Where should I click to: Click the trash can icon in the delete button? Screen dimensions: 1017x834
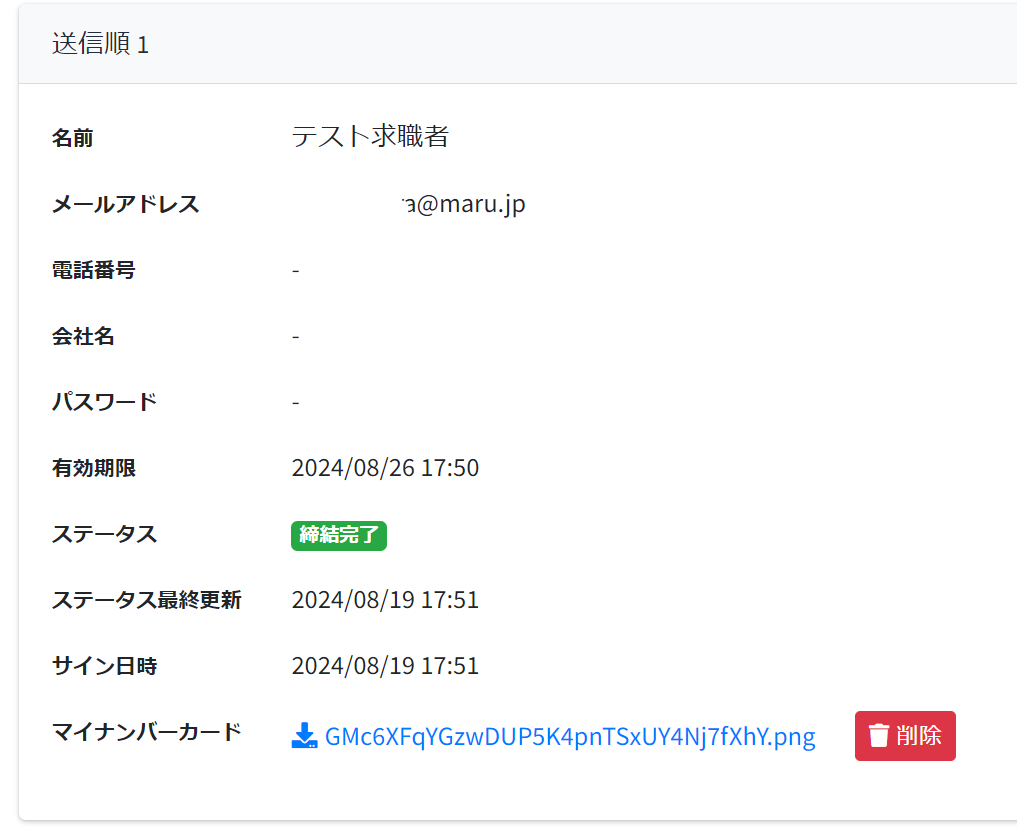(879, 736)
